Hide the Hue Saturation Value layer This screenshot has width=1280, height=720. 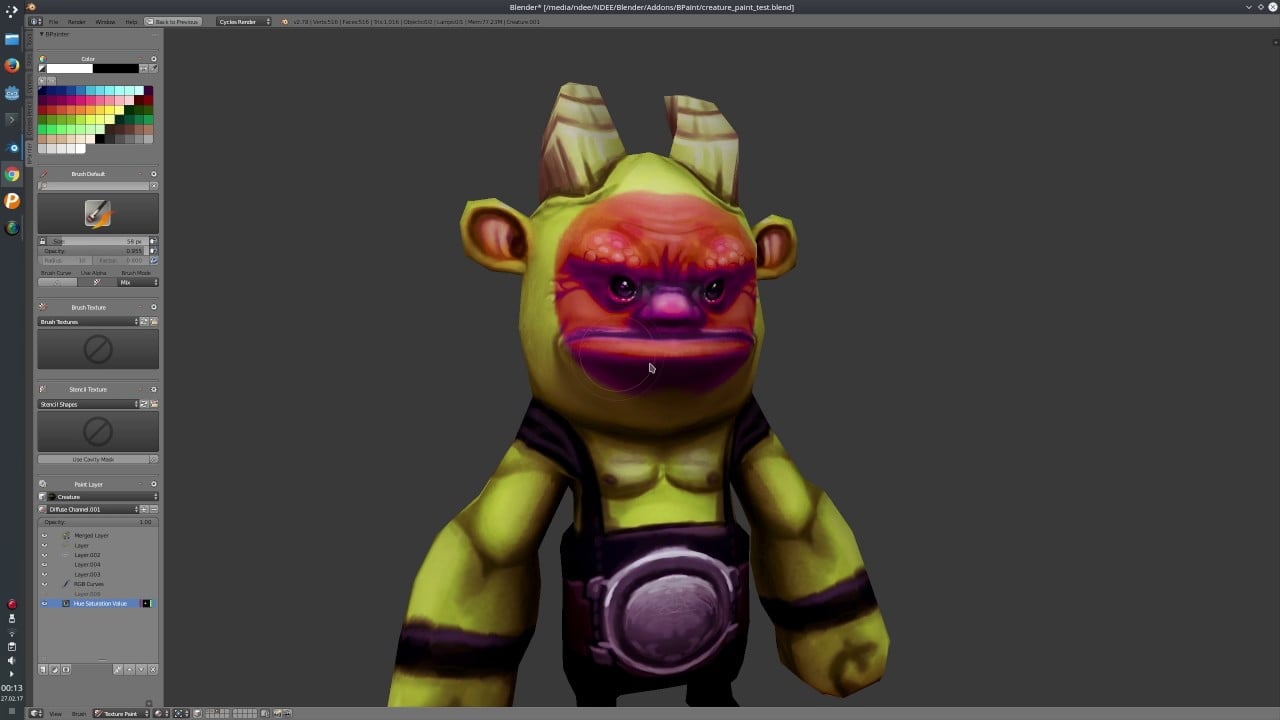(x=44, y=603)
